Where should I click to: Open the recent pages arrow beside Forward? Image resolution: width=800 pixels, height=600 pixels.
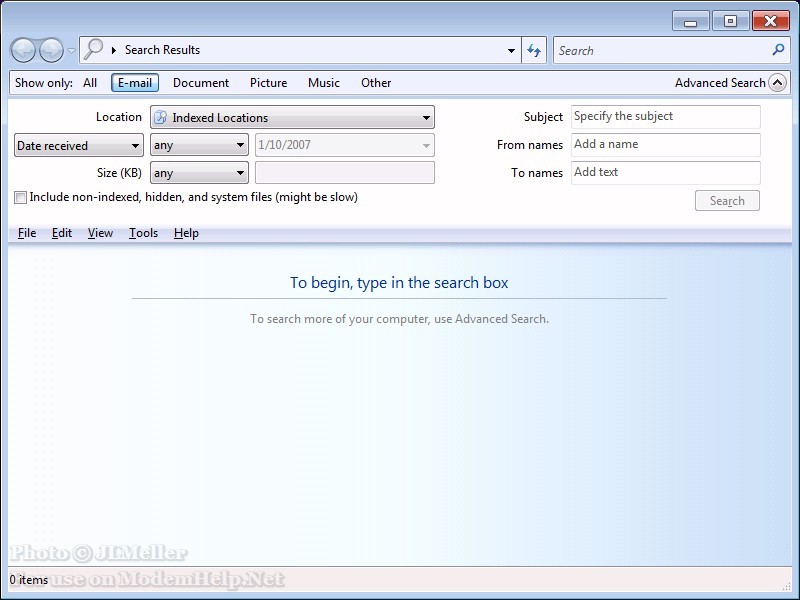tap(71, 51)
